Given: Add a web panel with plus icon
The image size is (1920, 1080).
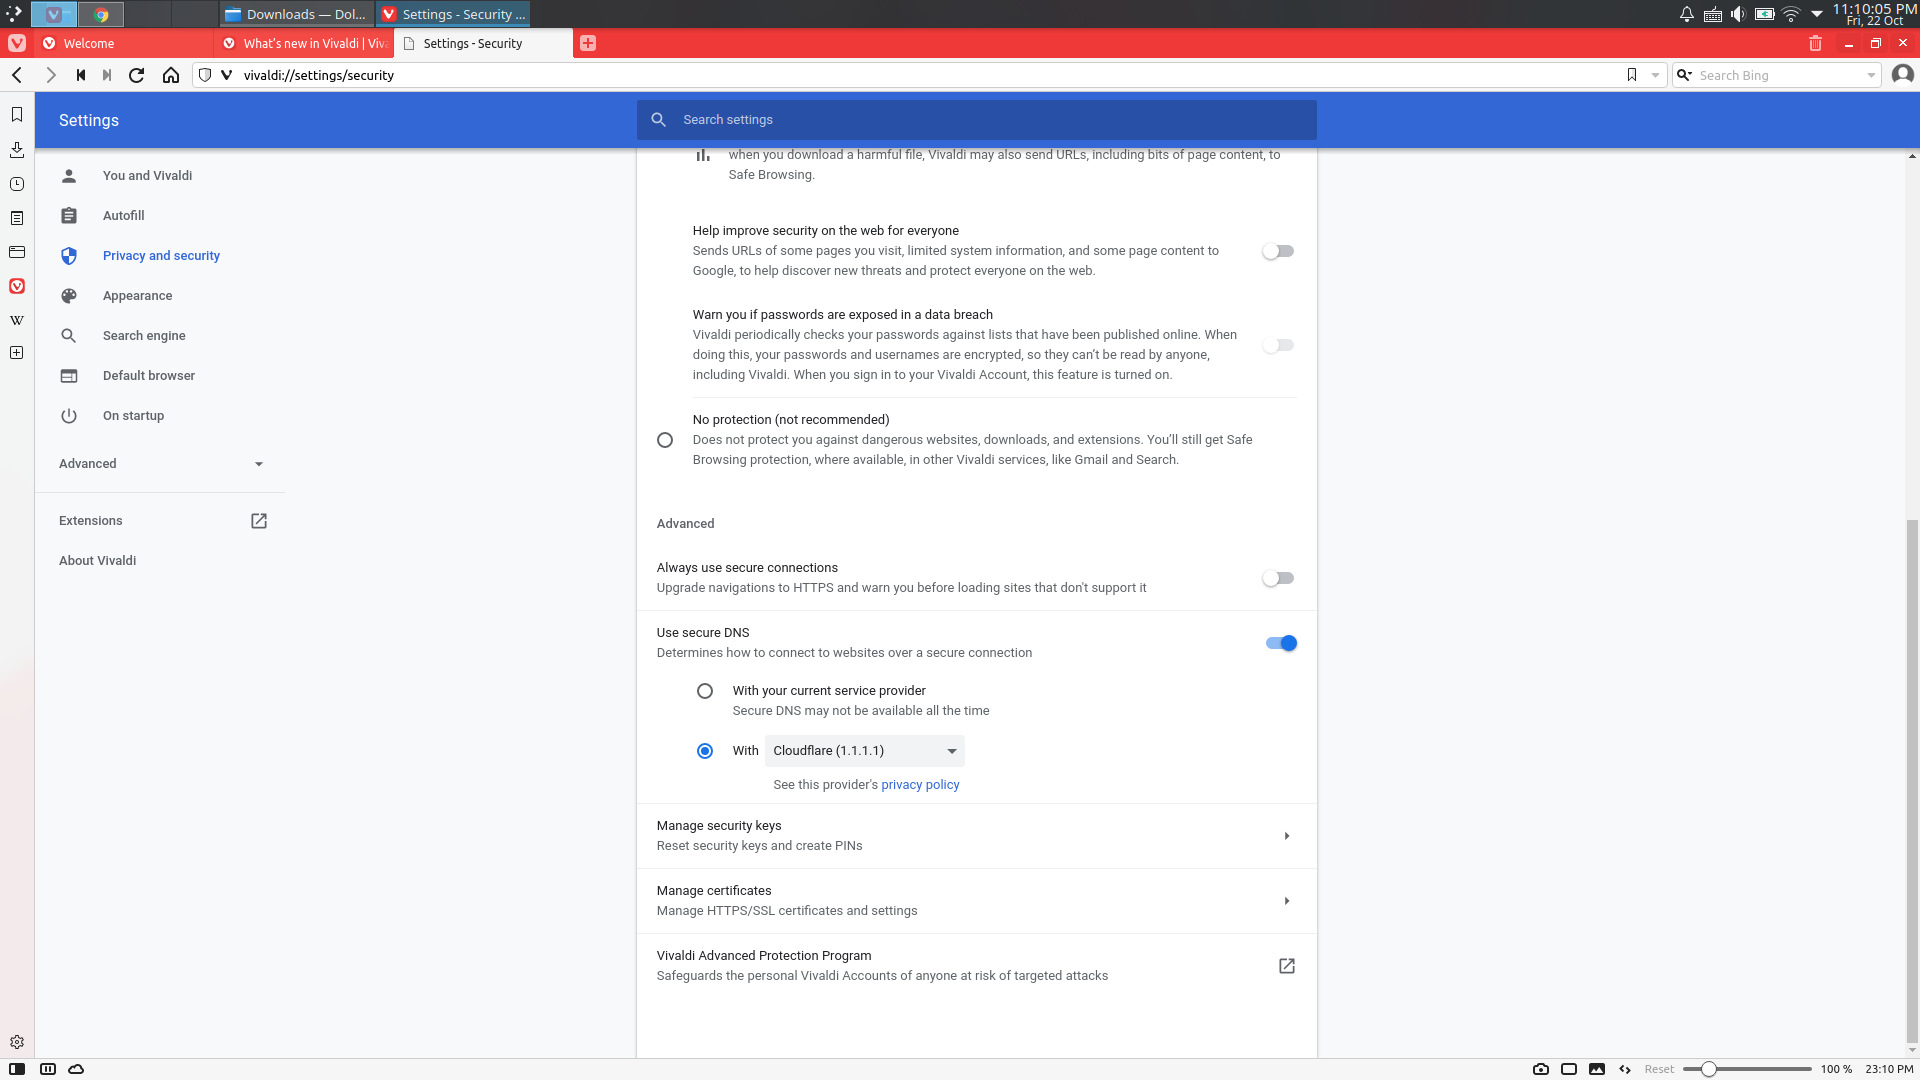Looking at the screenshot, I should pos(17,353).
